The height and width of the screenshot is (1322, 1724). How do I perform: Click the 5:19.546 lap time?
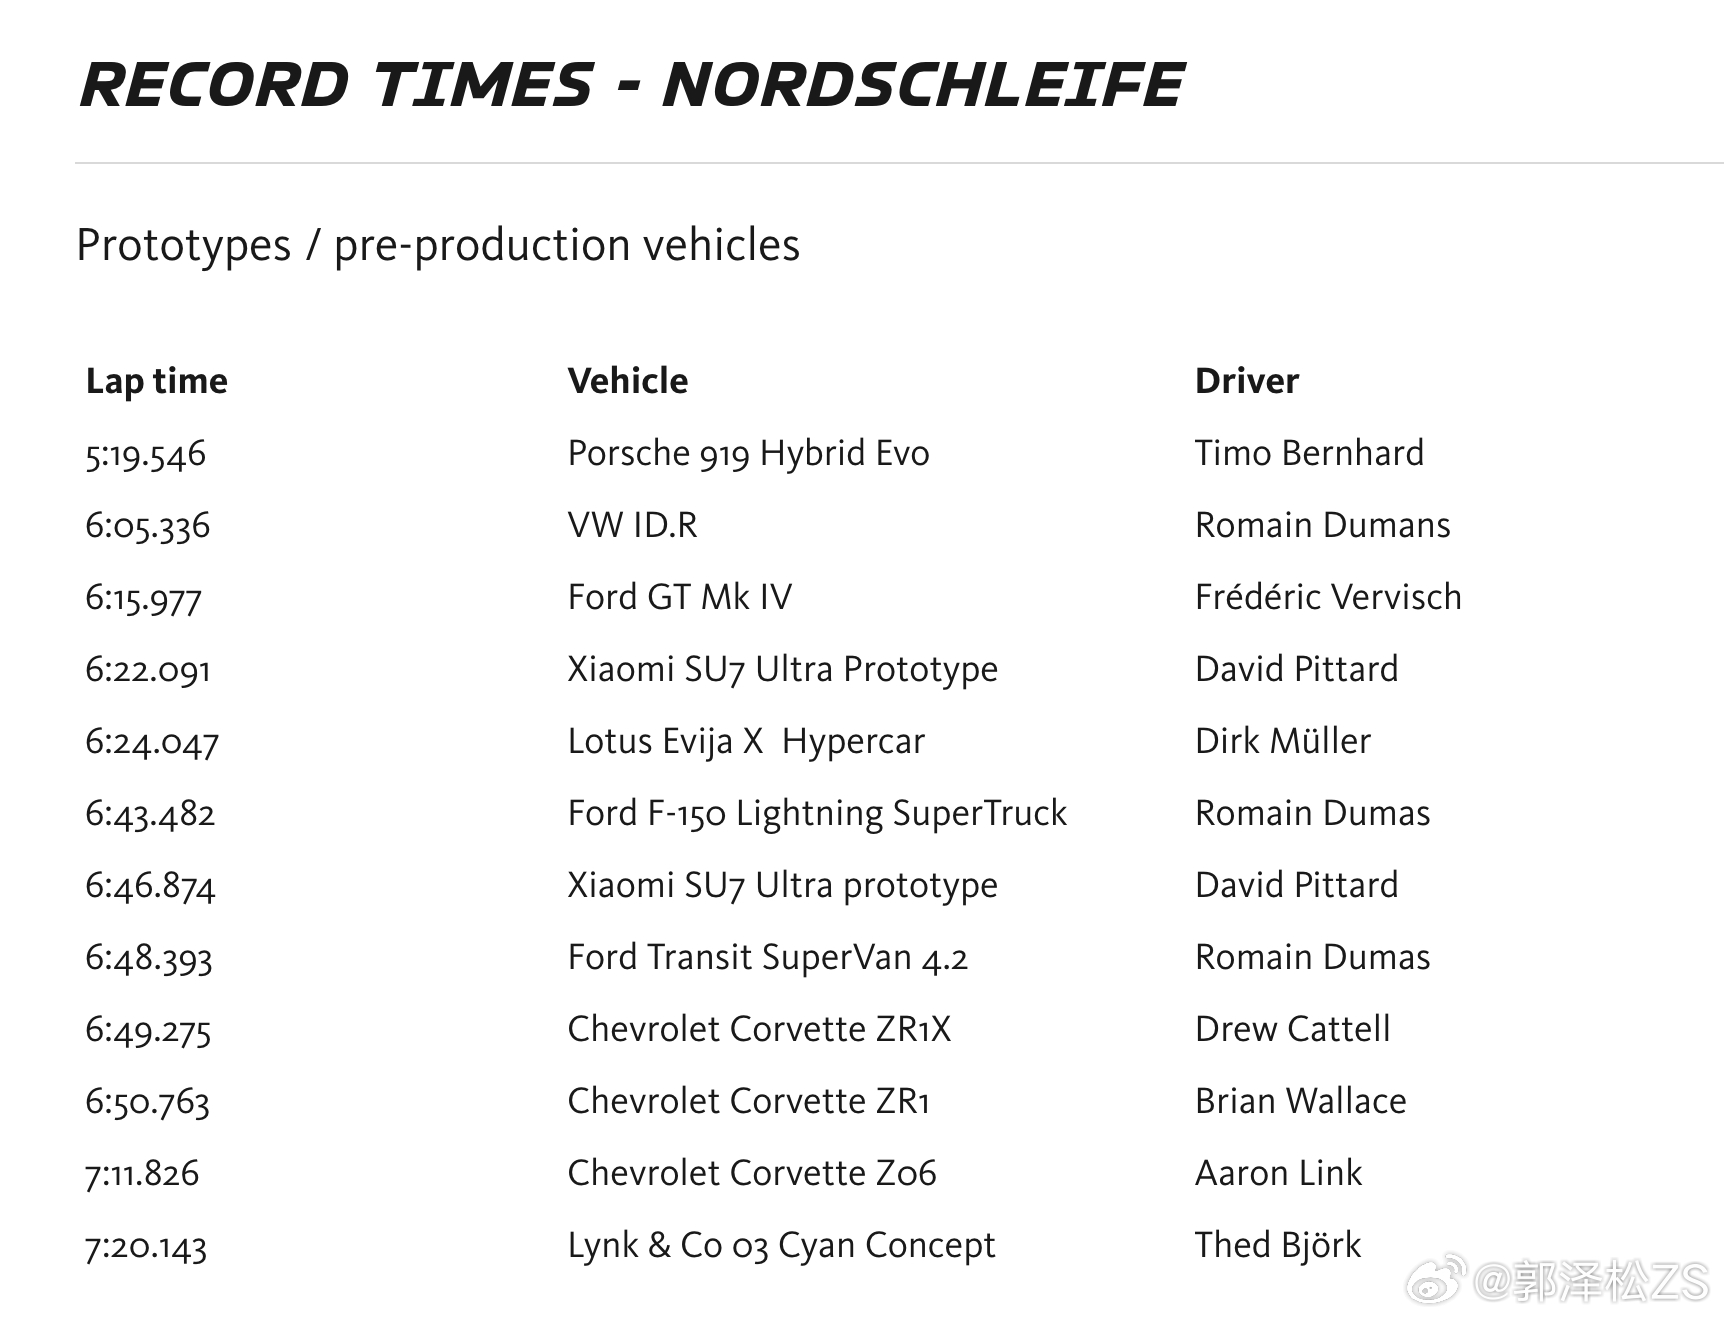[x=145, y=454]
